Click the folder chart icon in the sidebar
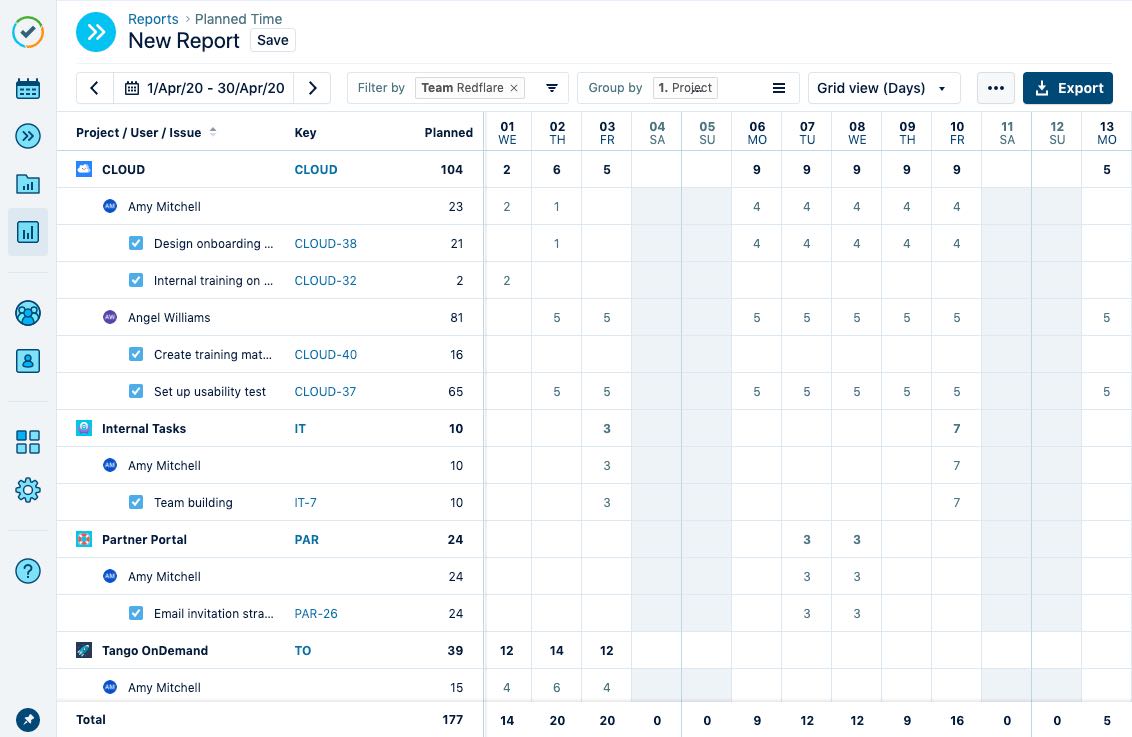This screenshot has width=1132, height=737. (x=28, y=183)
